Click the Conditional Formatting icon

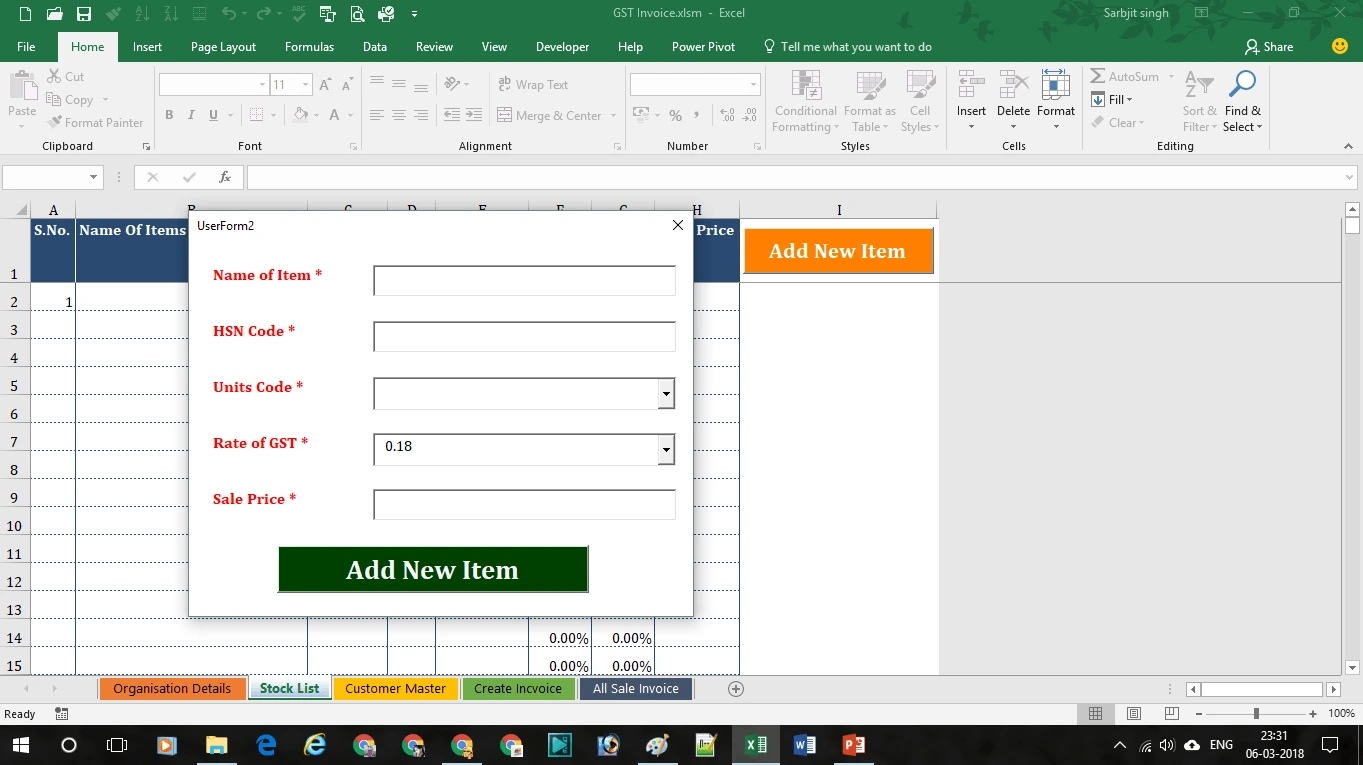[x=805, y=84]
